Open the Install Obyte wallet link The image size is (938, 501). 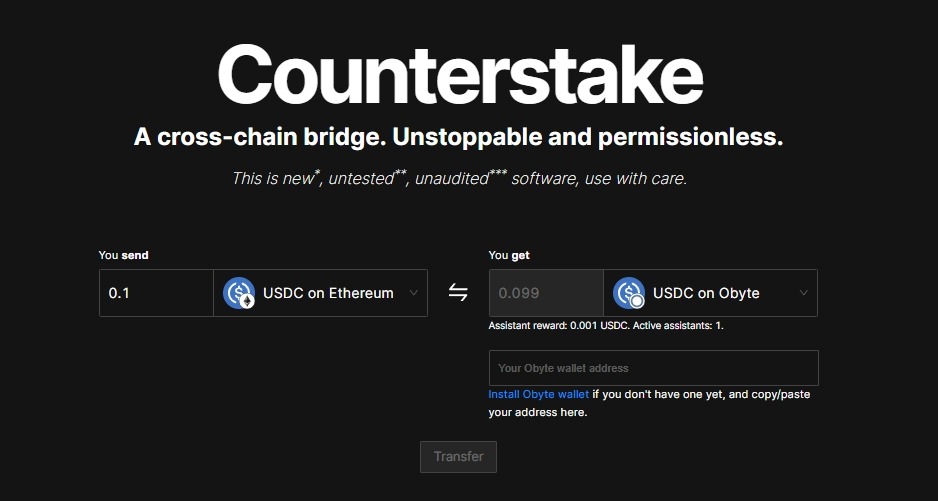(x=538, y=394)
